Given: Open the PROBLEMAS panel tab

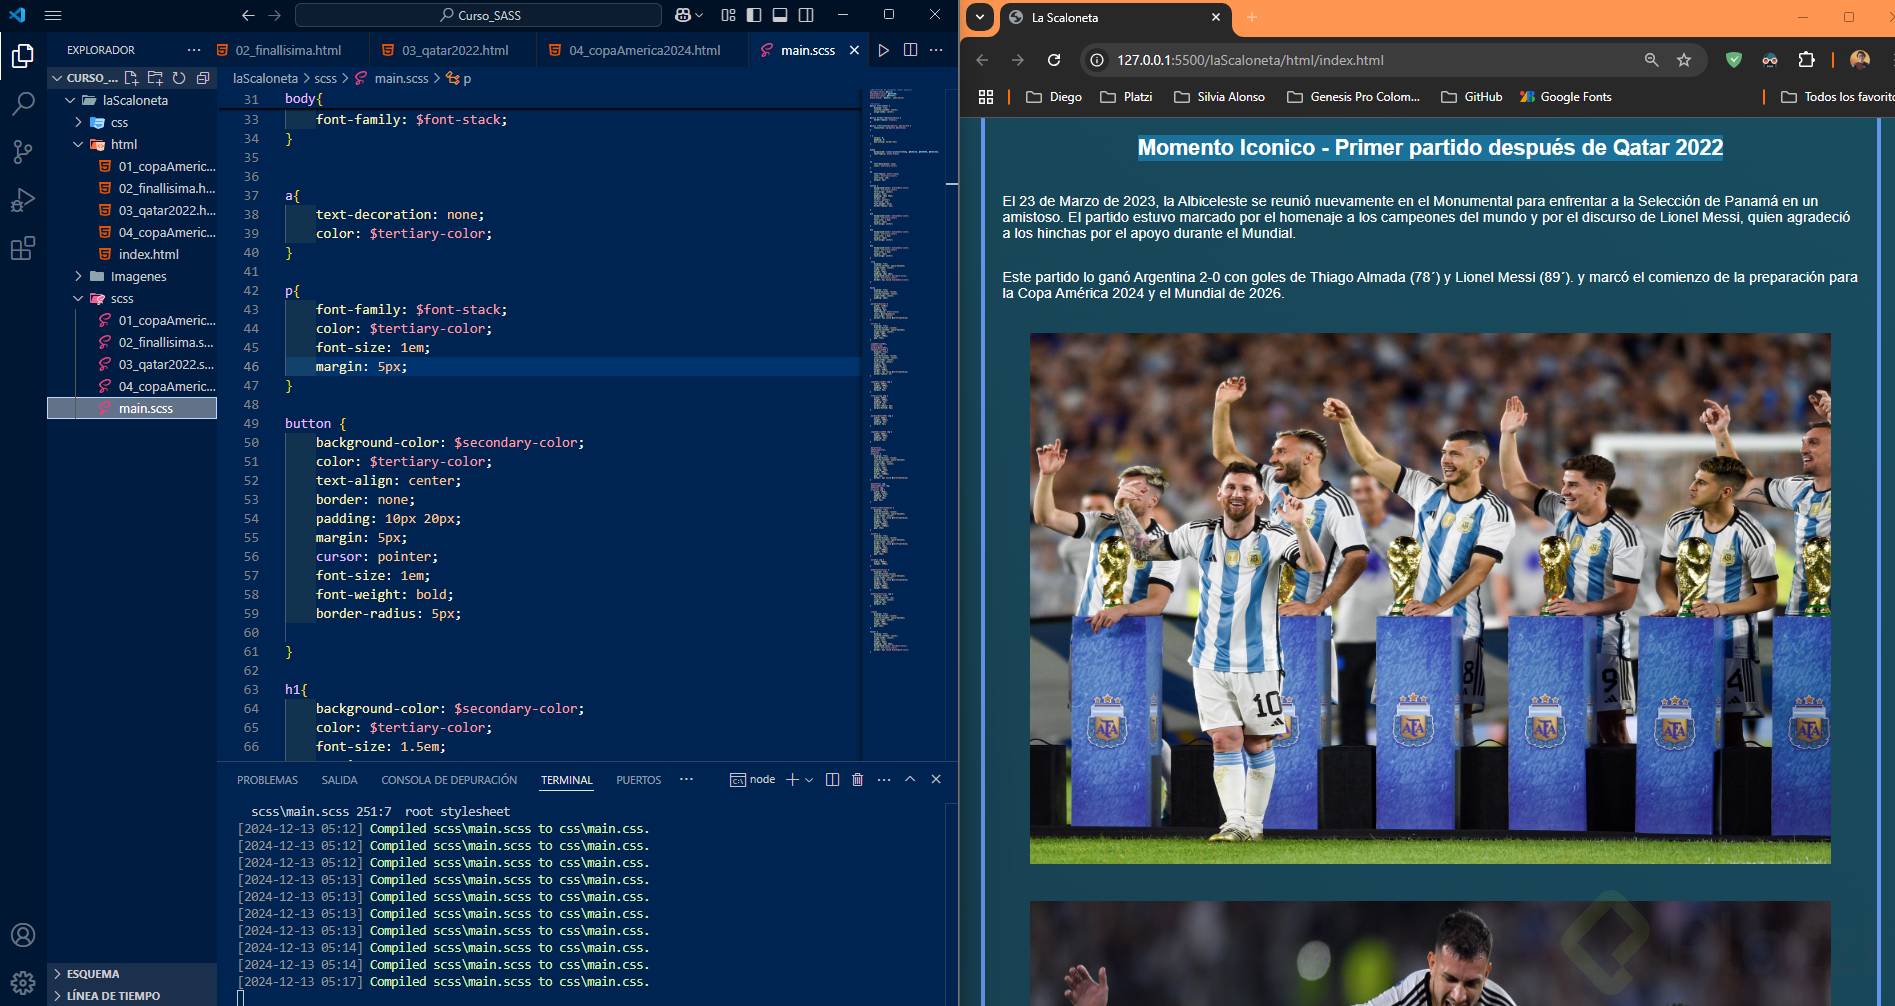Looking at the screenshot, I should [267, 780].
